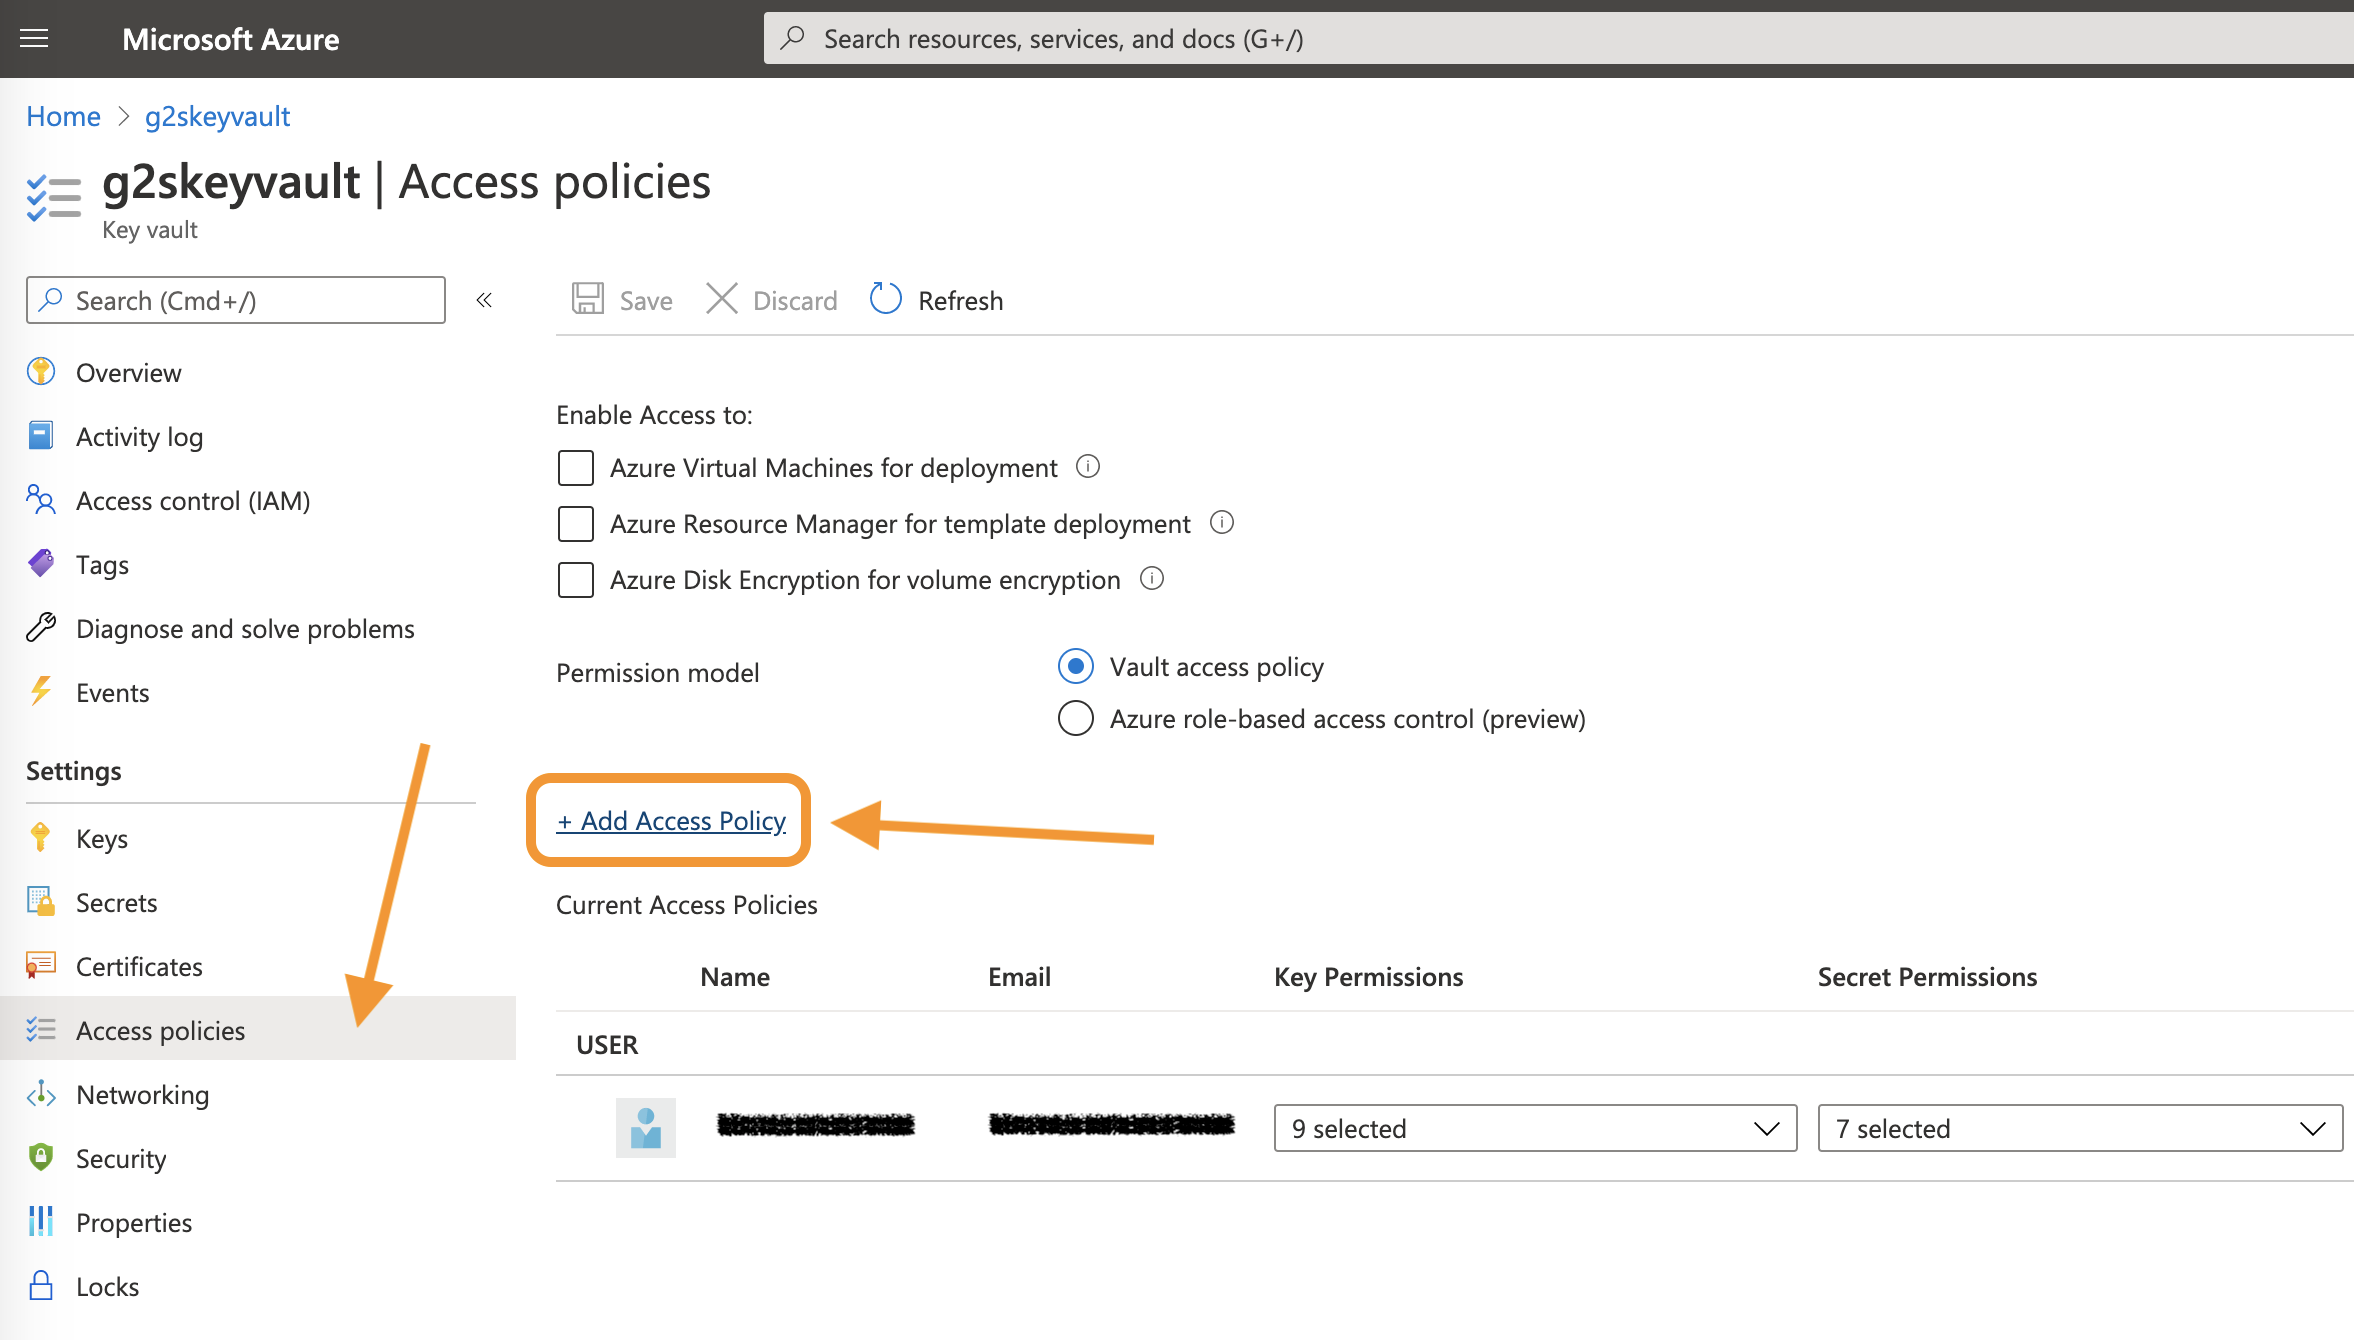Open the Secret Permissions '7 selected' dropdown
Screen dimensions: 2354x1340
coord(2080,1128)
